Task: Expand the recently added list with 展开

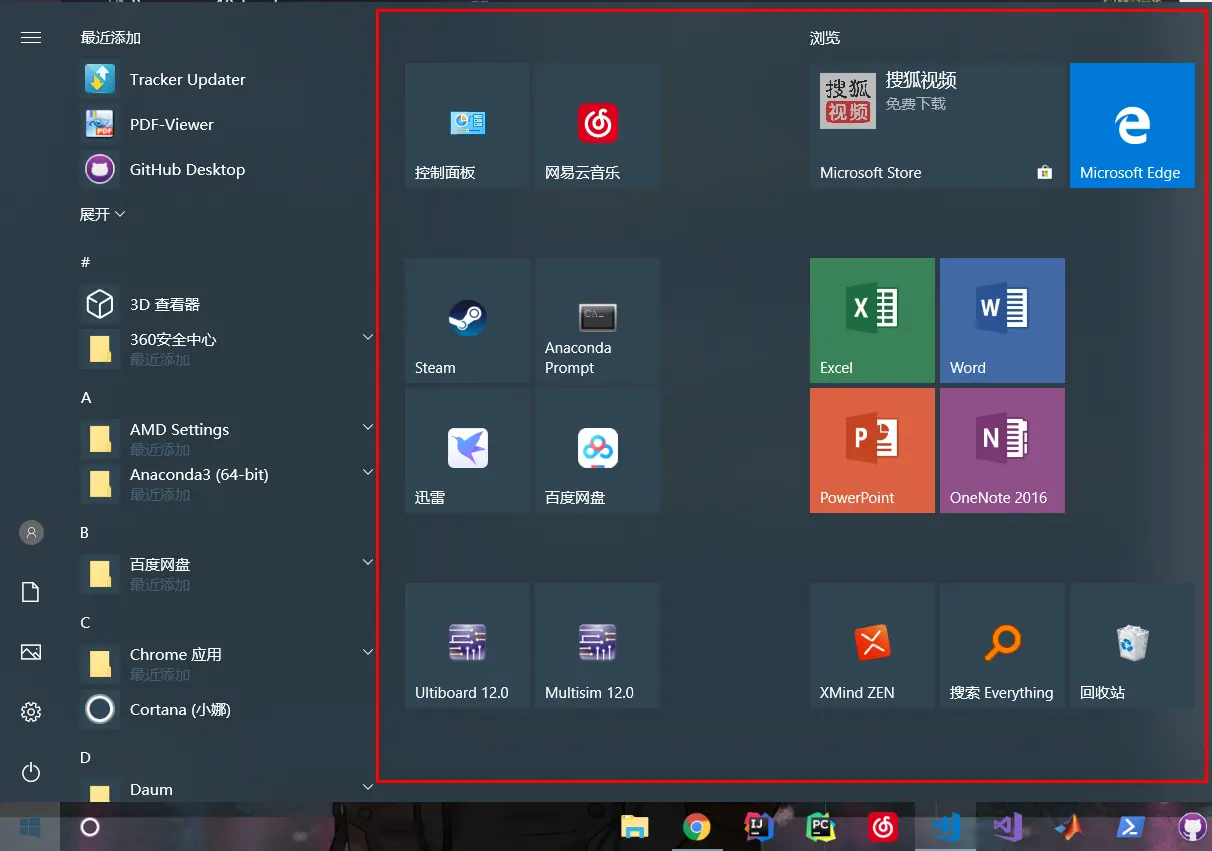Action: [x=103, y=214]
